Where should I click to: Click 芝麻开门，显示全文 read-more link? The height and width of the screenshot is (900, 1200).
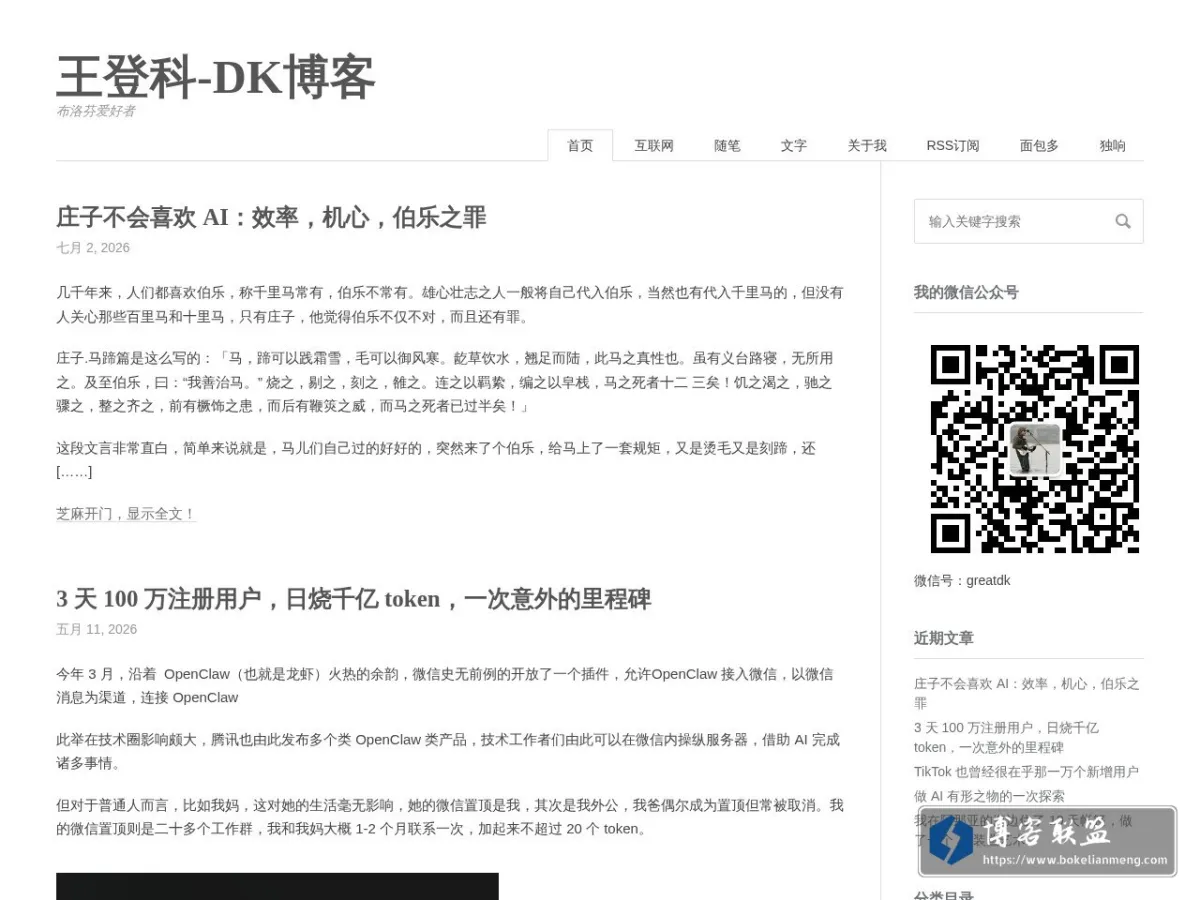[x=126, y=513]
